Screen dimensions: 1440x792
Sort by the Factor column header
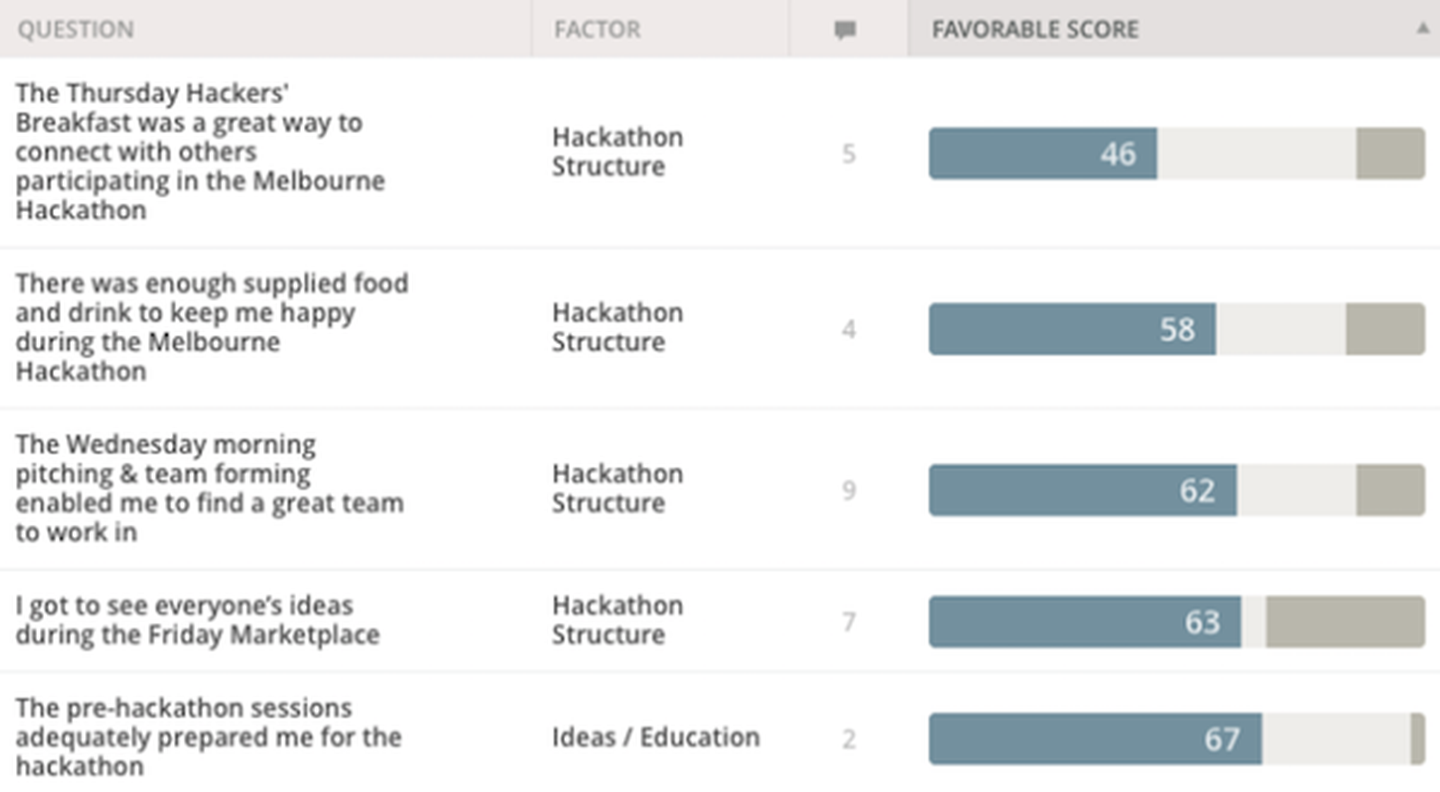pyautogui.click(x=597, y=30)
